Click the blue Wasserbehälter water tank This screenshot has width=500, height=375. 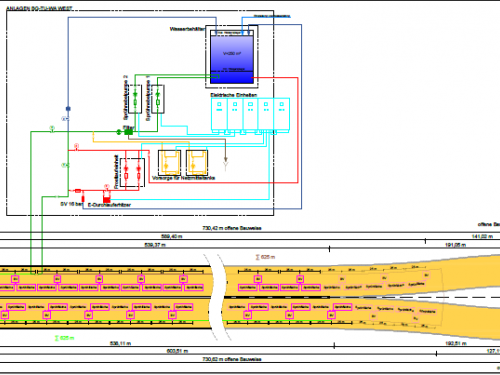point(232,59)
